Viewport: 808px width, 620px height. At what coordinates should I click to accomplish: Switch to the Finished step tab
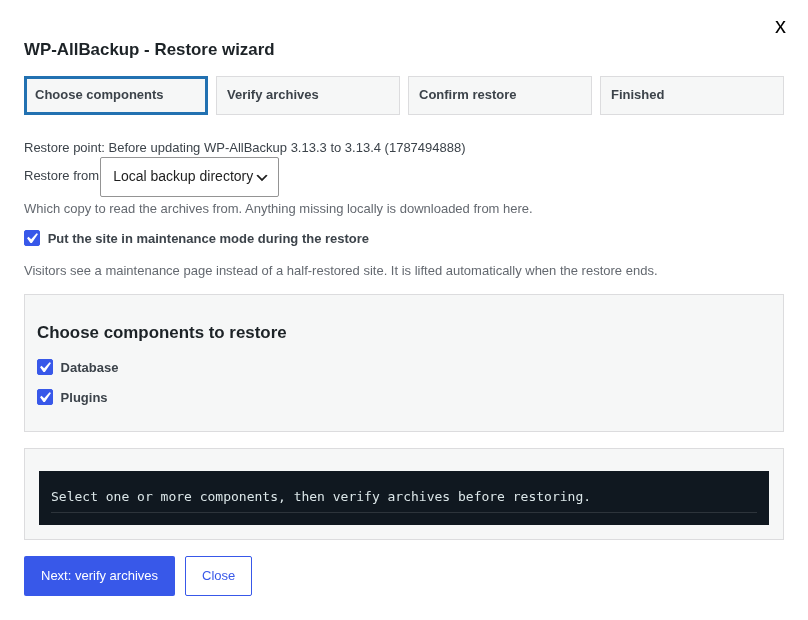coord(692,95)
